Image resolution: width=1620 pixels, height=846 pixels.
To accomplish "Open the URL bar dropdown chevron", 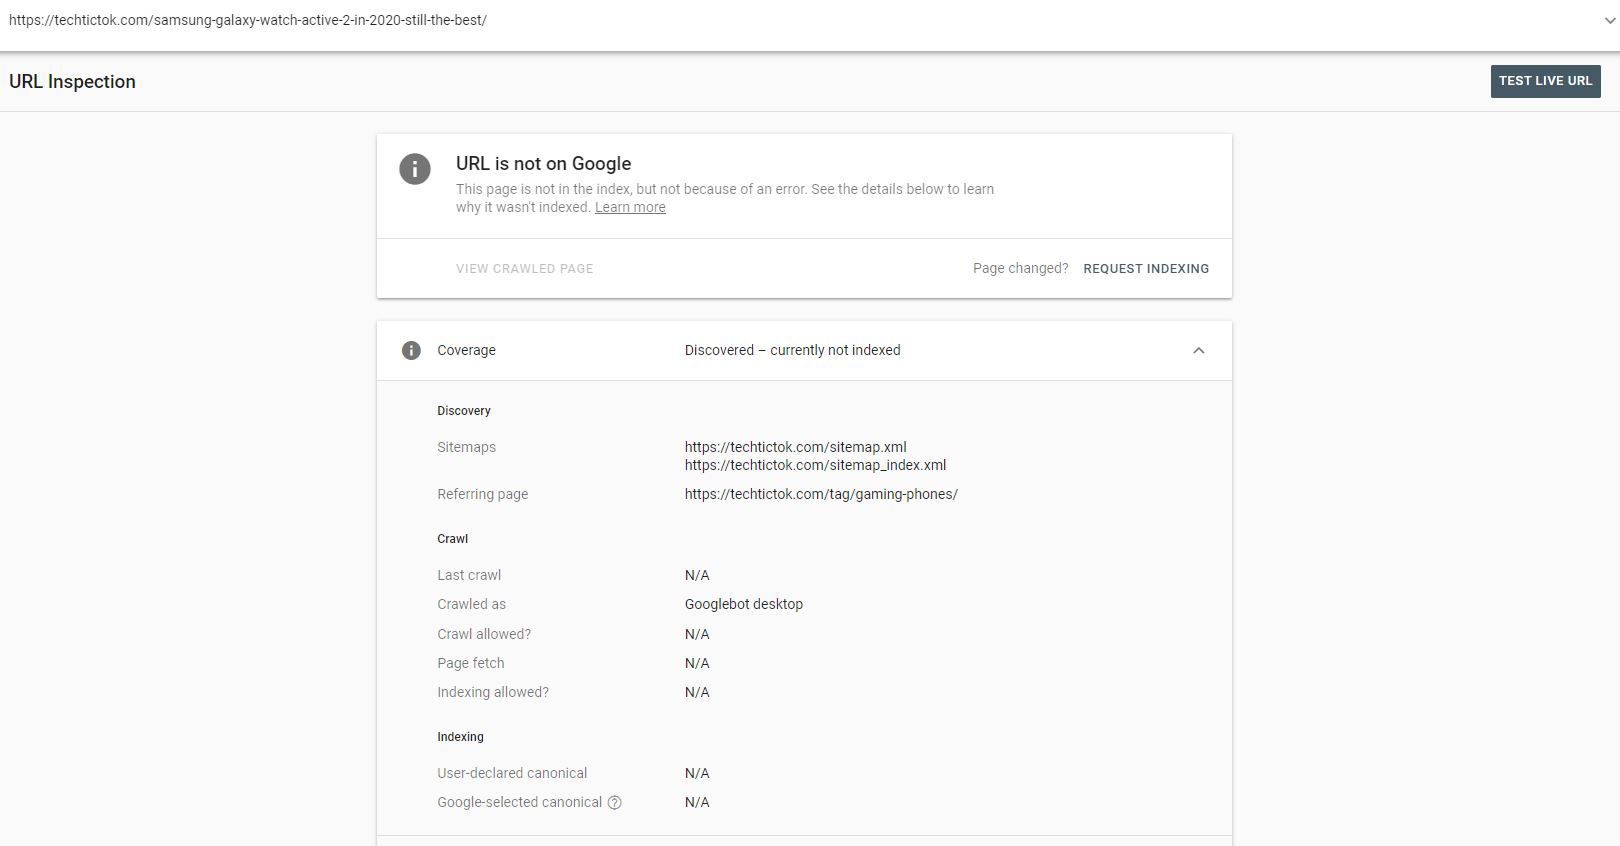I will (1608, 20).
